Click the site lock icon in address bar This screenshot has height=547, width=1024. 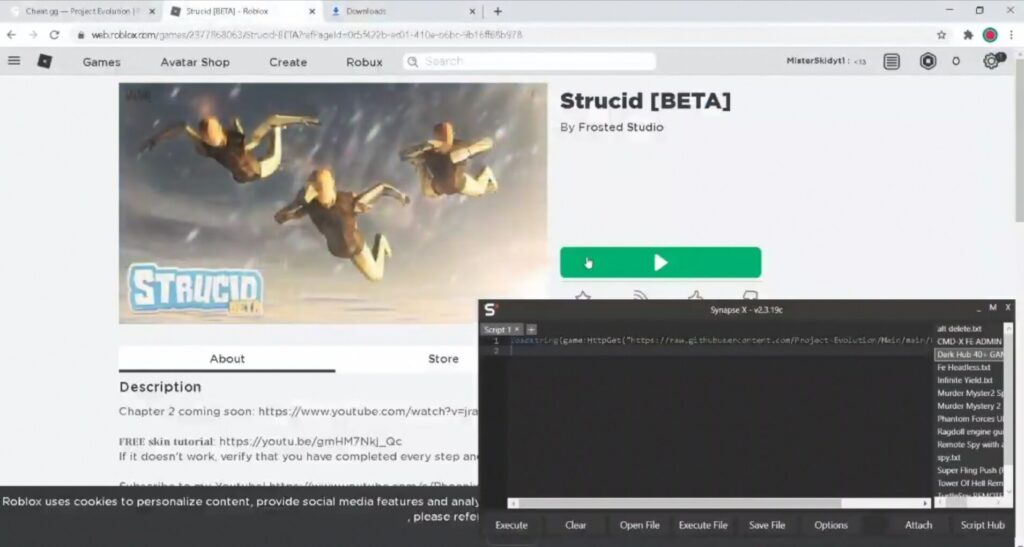[81, 35]
